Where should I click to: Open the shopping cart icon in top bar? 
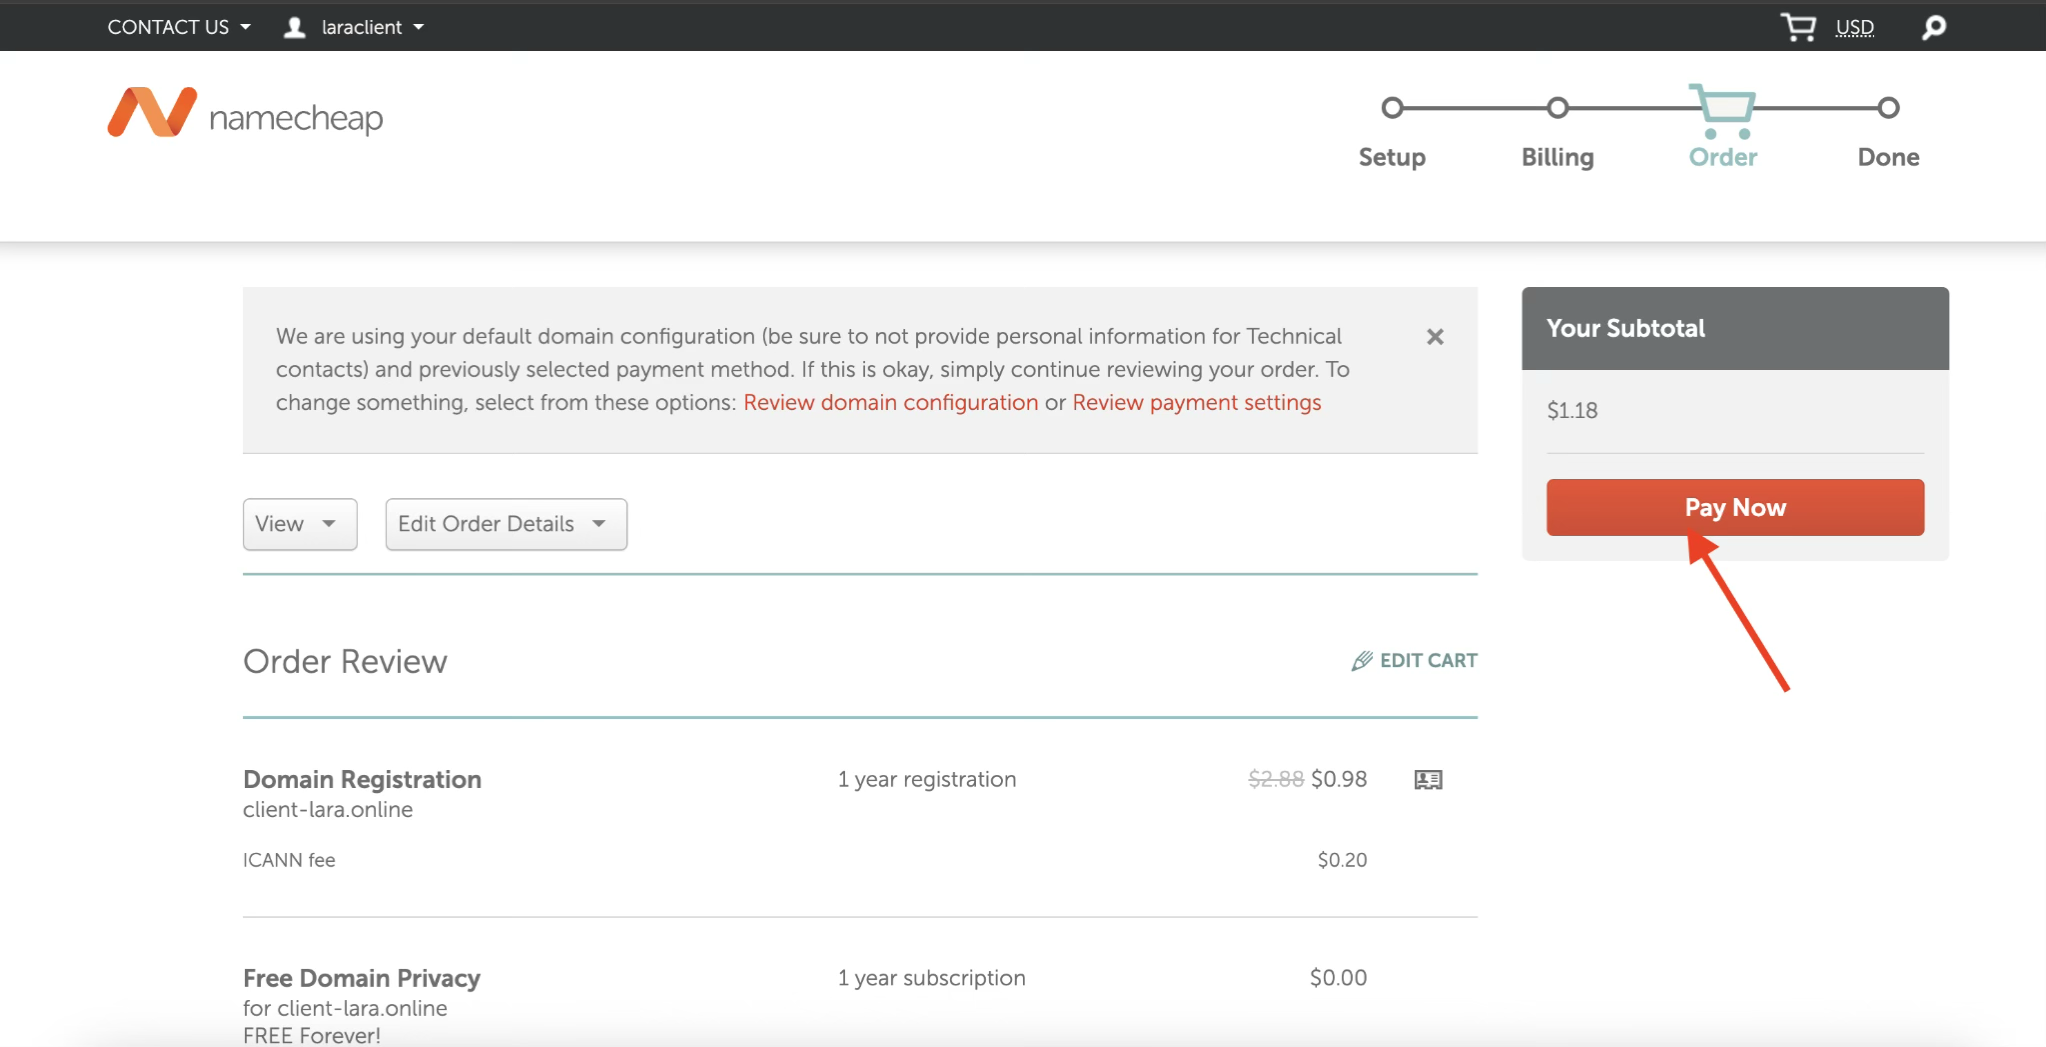point(1797,27)
